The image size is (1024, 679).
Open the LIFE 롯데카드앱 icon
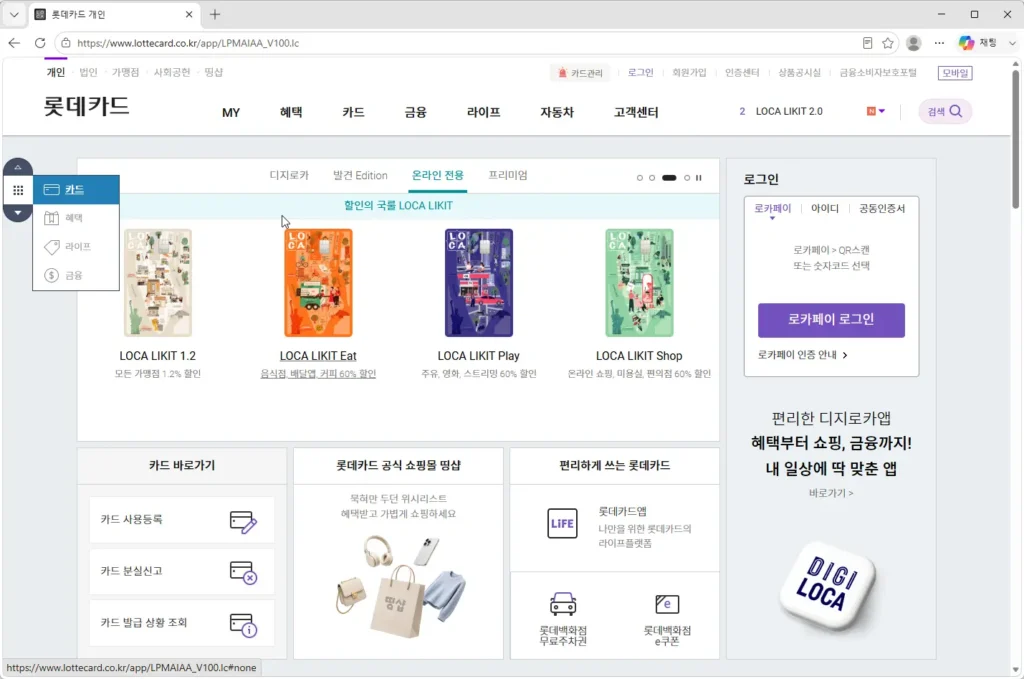point(562,524)
